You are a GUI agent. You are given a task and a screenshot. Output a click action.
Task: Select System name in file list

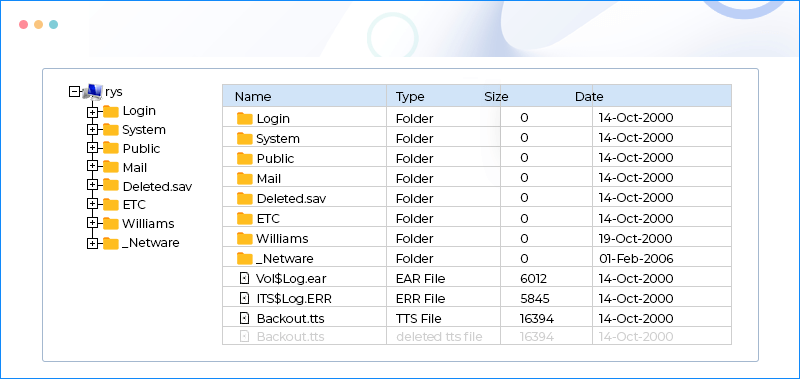[x=278, y=139]
